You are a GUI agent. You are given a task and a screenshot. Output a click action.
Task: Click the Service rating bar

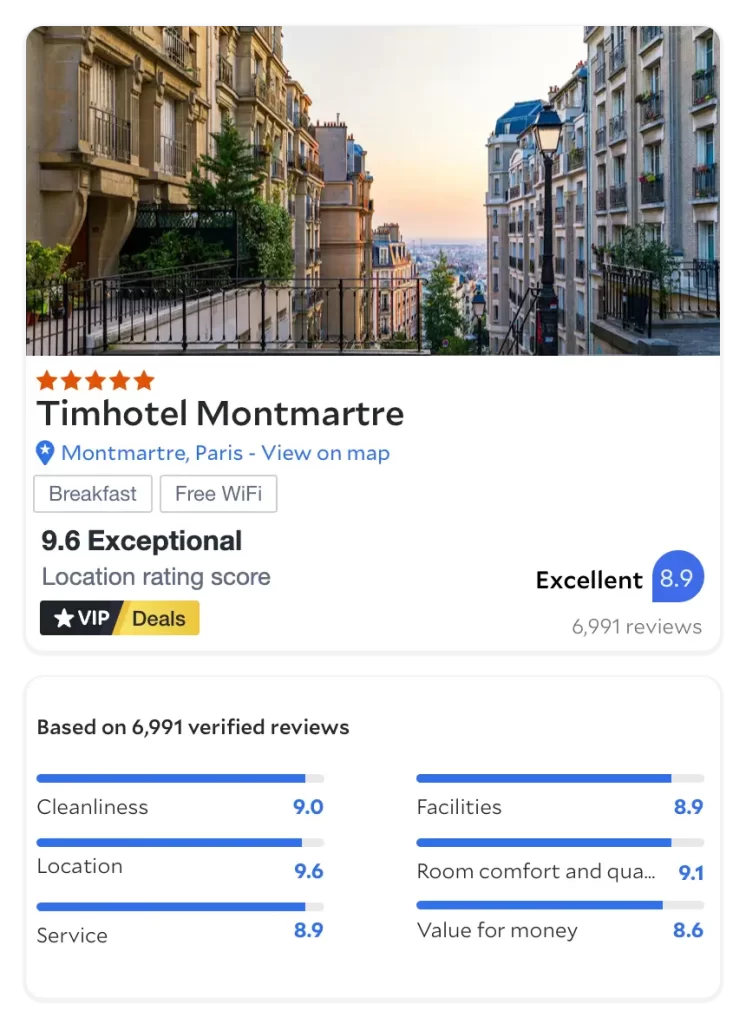click(180, 907)
